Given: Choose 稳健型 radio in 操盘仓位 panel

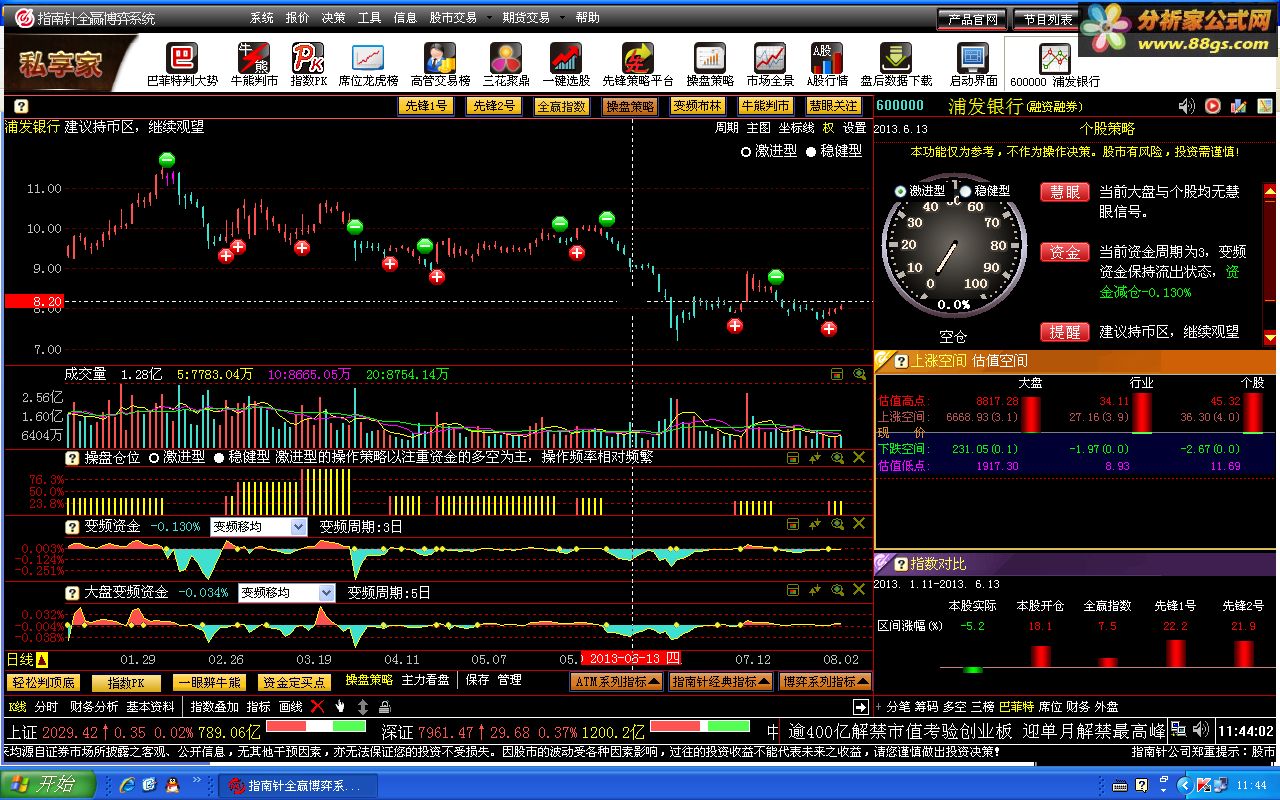Looking at the screenshot, I should [x=219, y=457].
